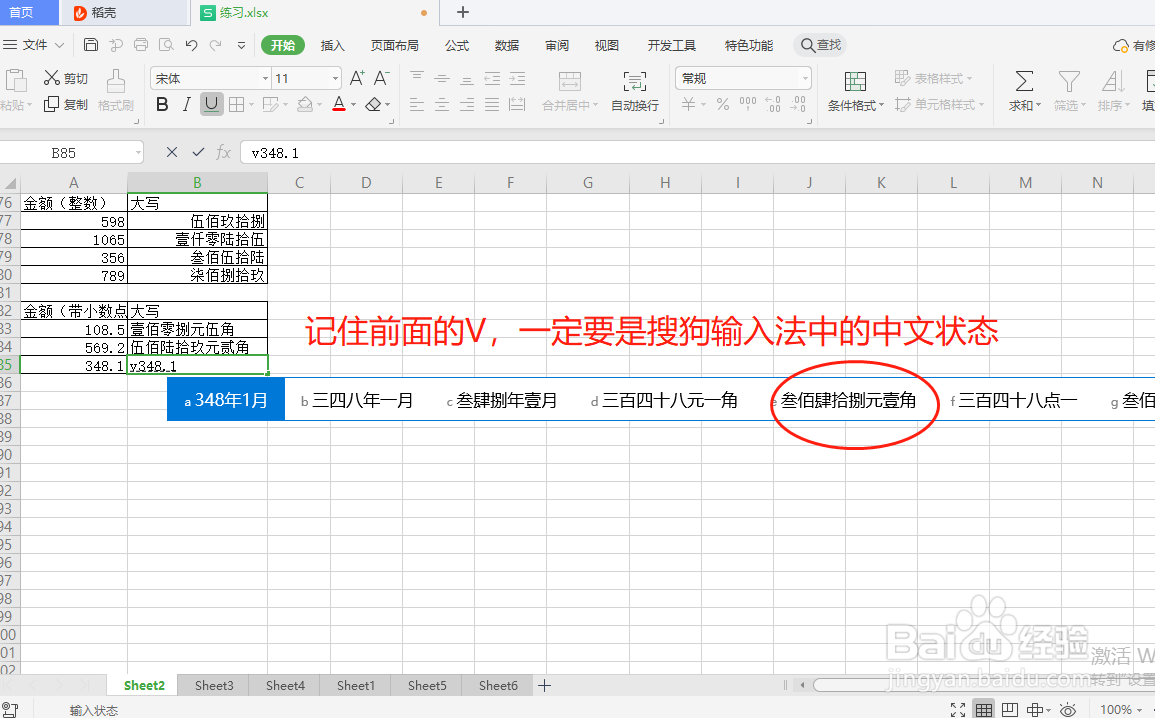Switch to the Sheet4 worksheet tab
1155x718 pixels.
pos(284,685)
